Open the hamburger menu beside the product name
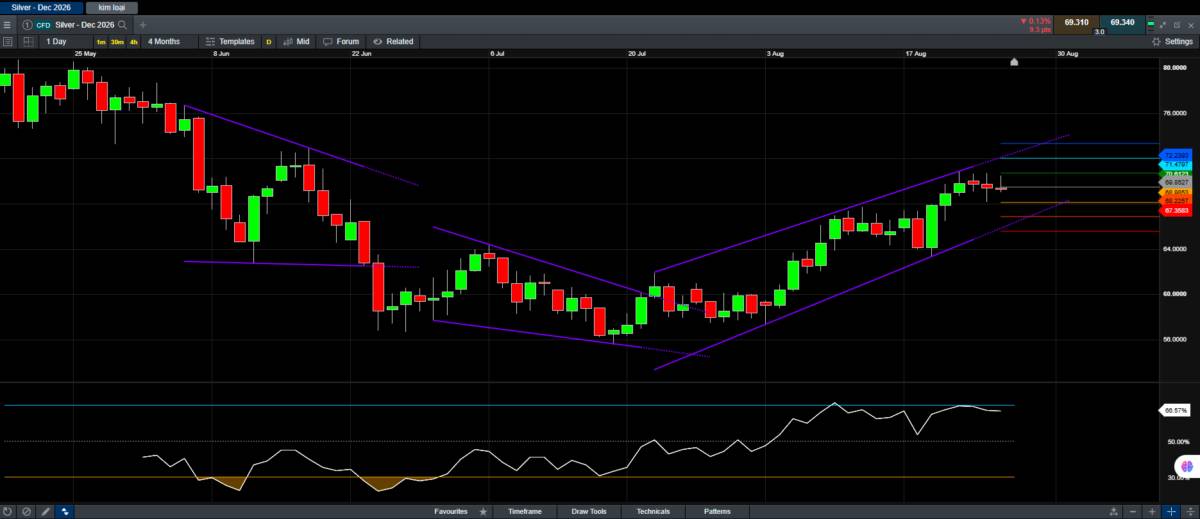1200x519 pixels. [x=8, y=24]
